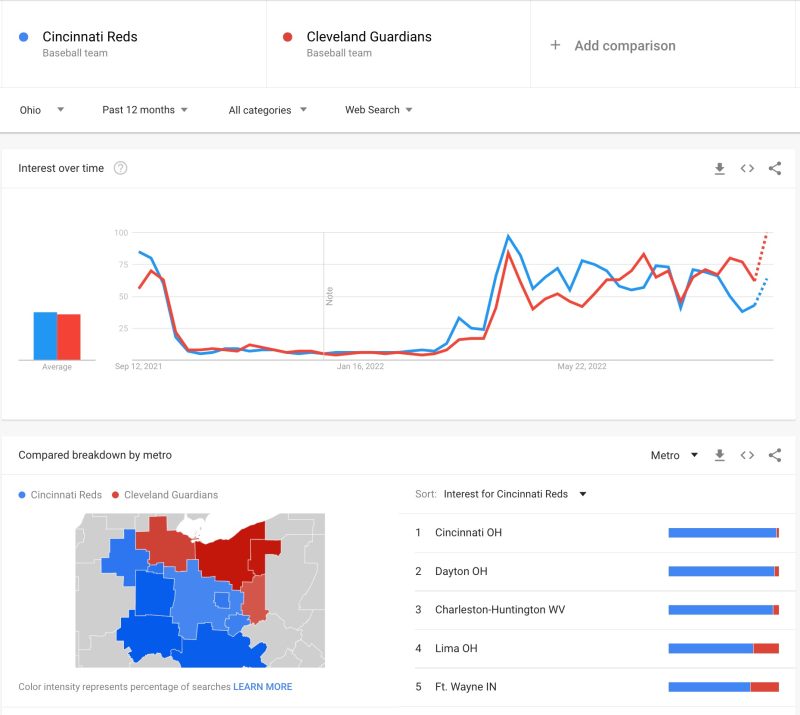Open the Ohio region dropdown
Screen dimensions: 800x715
(x=40, y=111)
